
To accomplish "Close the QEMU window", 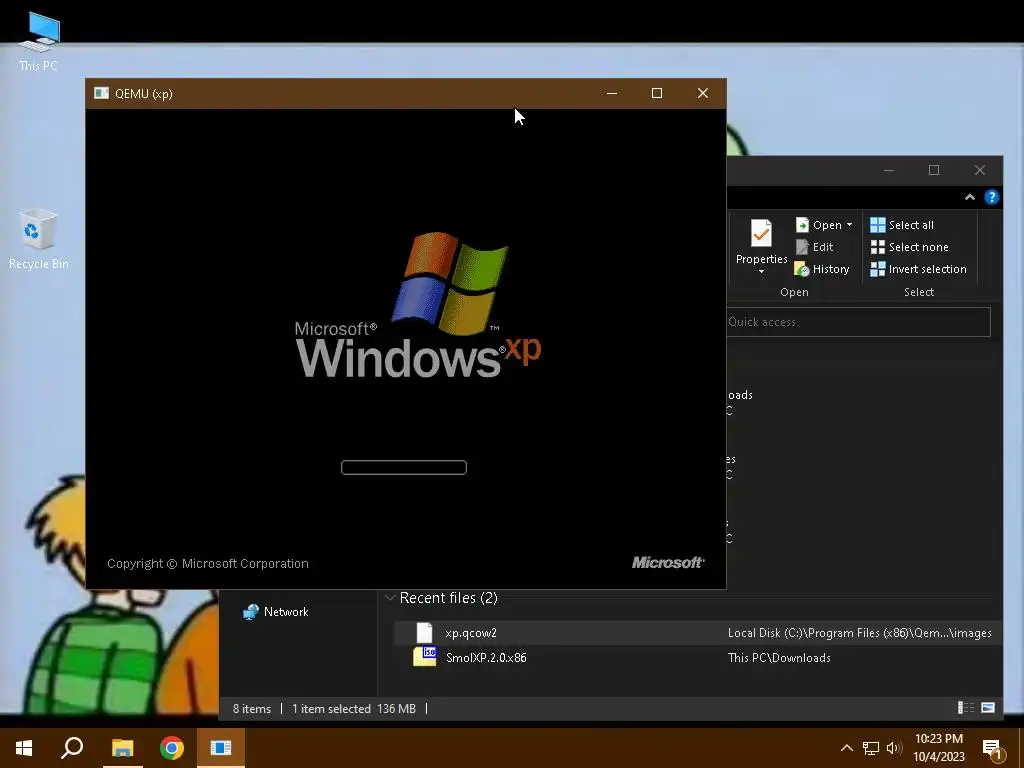I will point(703,93).
